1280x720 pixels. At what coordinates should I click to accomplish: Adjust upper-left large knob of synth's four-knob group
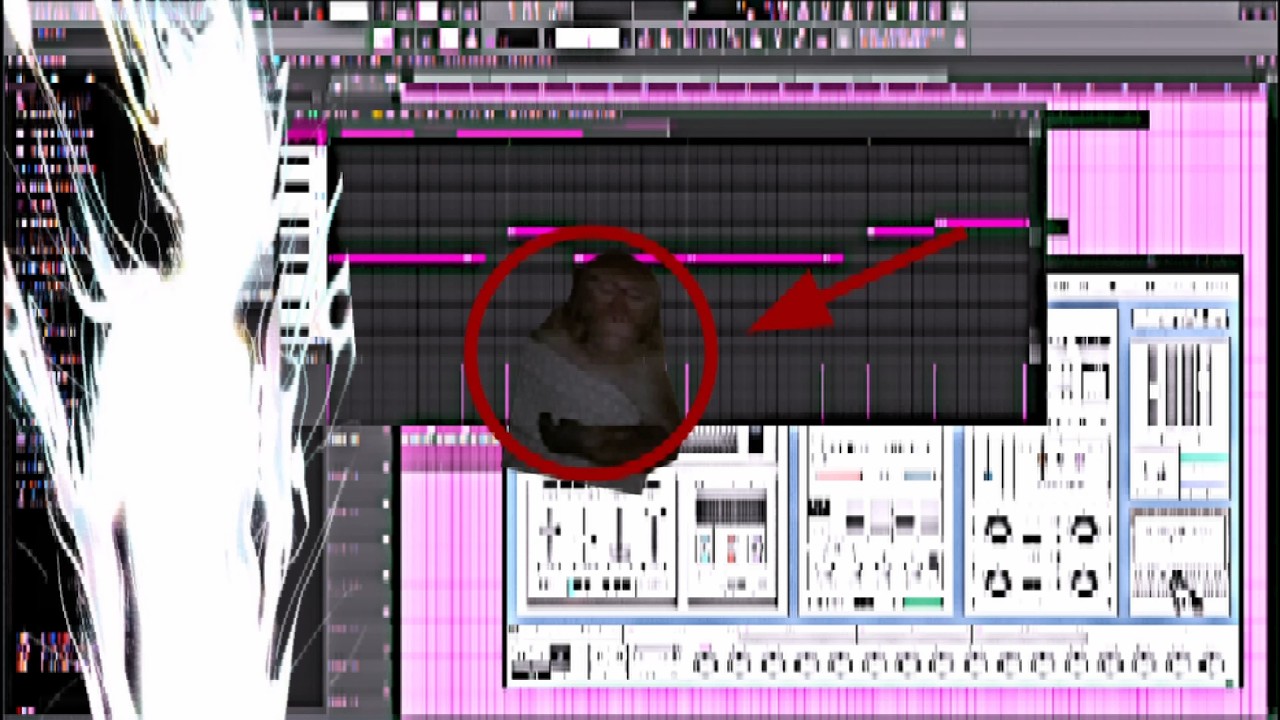point(998,529)
